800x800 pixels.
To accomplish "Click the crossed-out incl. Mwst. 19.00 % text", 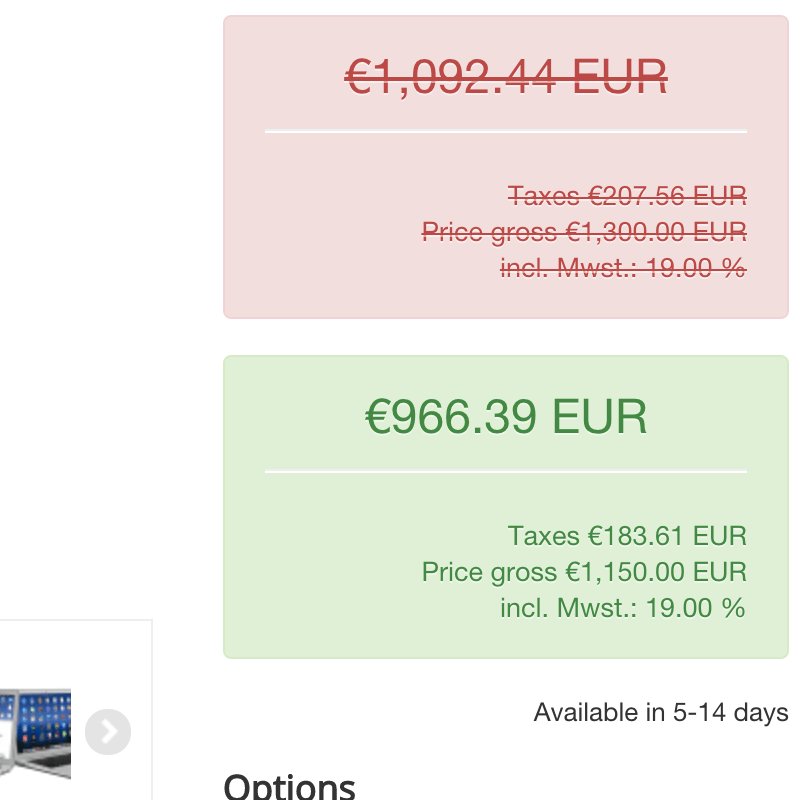I will (x=623, y=268).
